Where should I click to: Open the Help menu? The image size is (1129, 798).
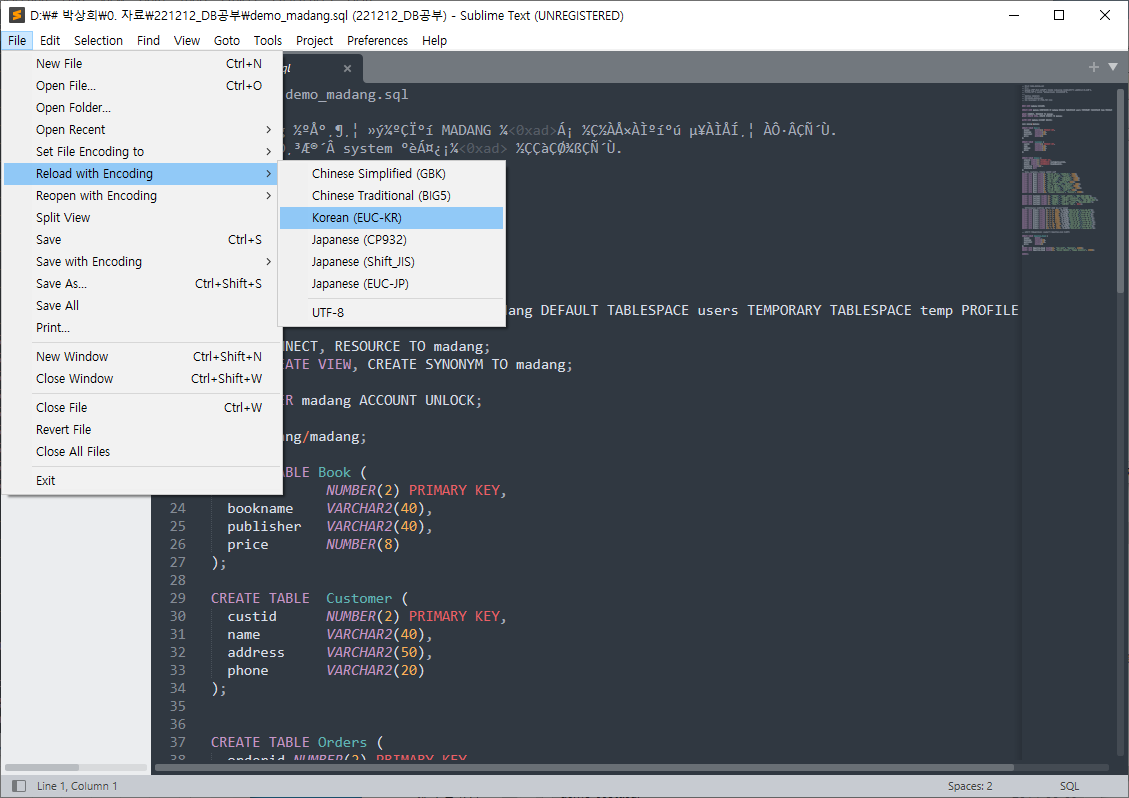tap(434, 40)
